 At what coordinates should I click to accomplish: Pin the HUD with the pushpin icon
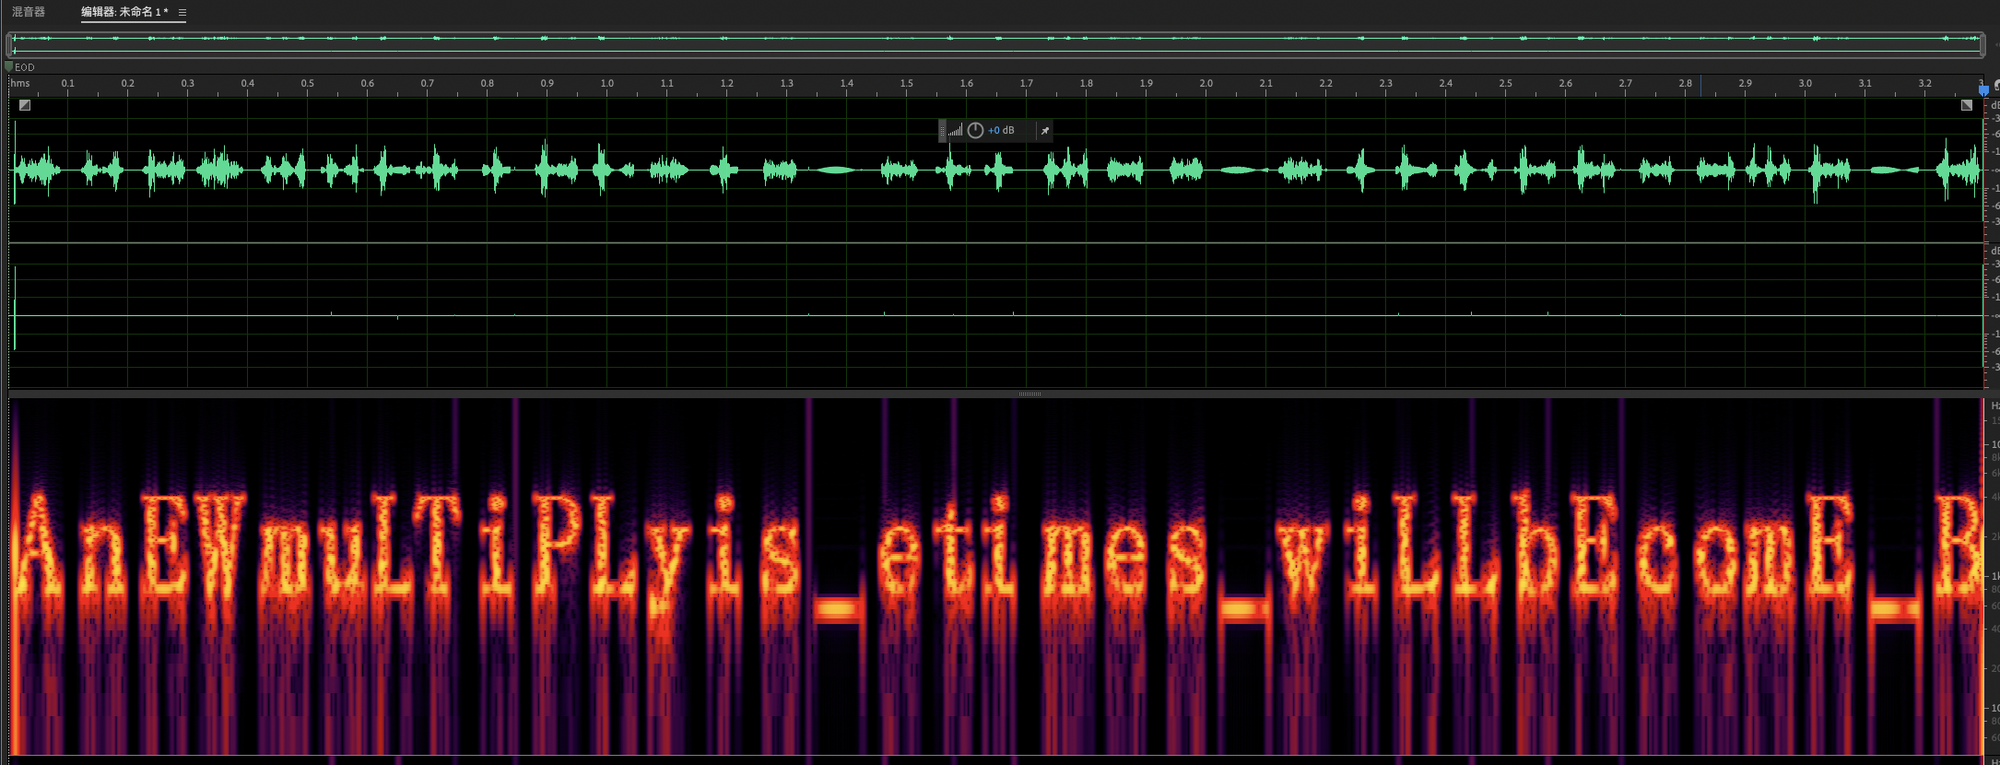[1045, 130]
